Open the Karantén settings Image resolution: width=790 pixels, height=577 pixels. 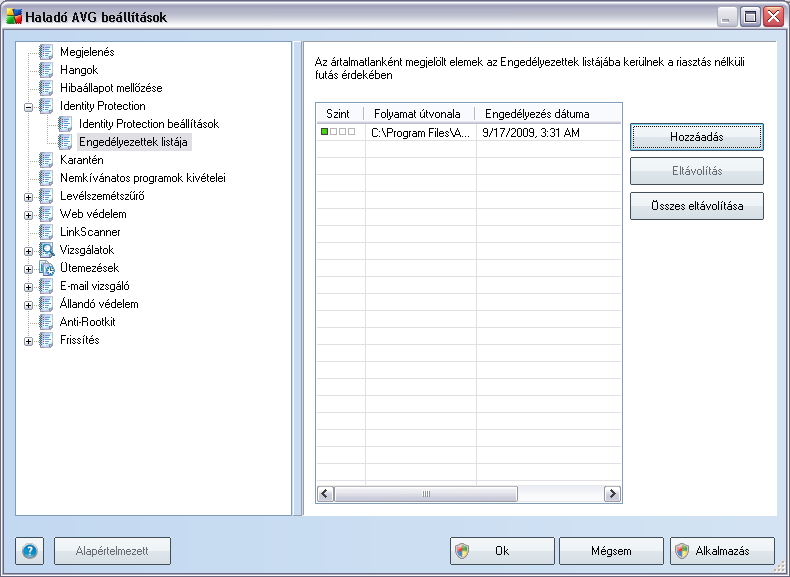(x=82, y=160)
